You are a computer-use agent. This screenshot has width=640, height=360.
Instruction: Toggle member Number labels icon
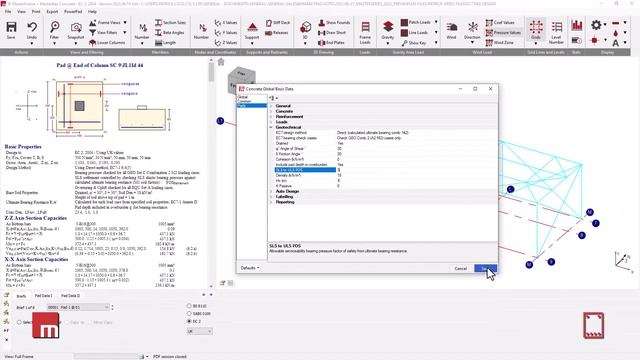(x=142, y=27)
